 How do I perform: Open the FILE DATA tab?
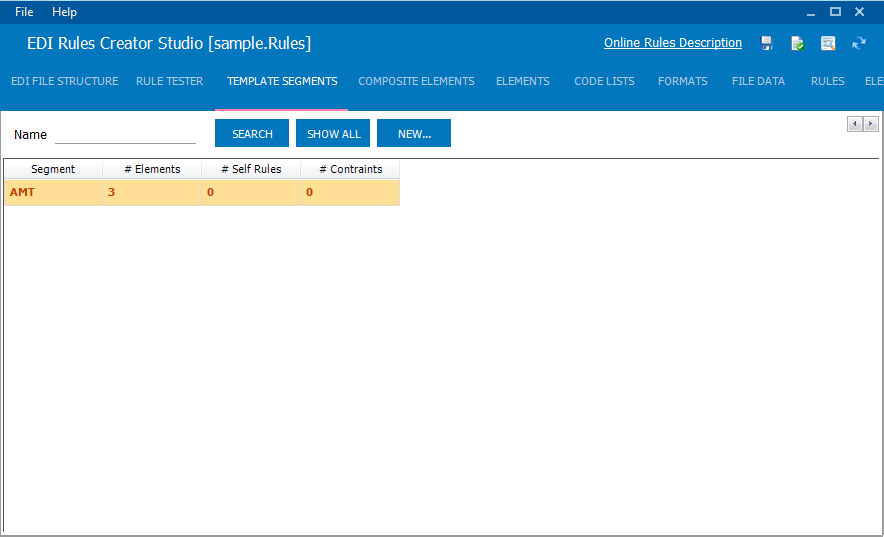point(758,81)
